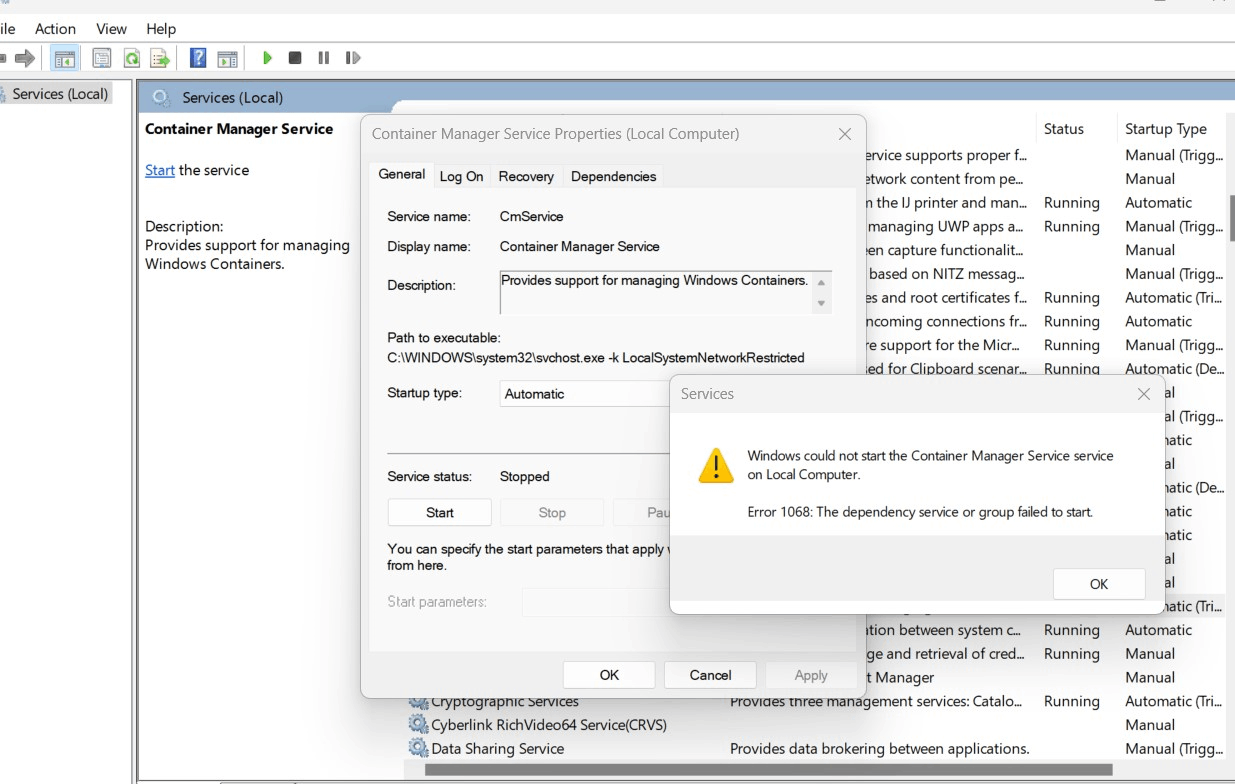Click OK in the error 1068 dialog

(x=1099, y=584)
